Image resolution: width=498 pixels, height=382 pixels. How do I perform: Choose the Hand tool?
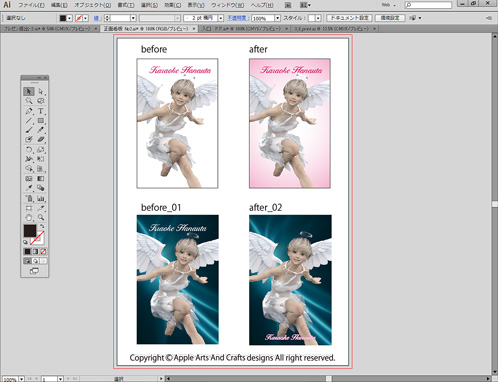click(29, 218)
